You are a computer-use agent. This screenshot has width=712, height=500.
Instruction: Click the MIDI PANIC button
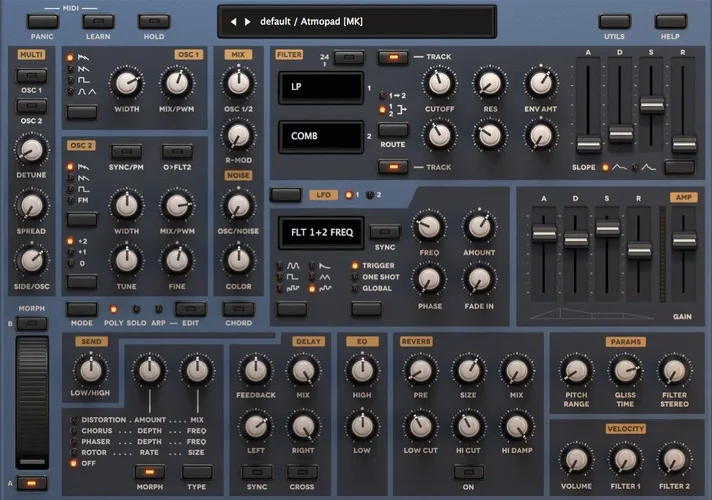click(43, 21)
